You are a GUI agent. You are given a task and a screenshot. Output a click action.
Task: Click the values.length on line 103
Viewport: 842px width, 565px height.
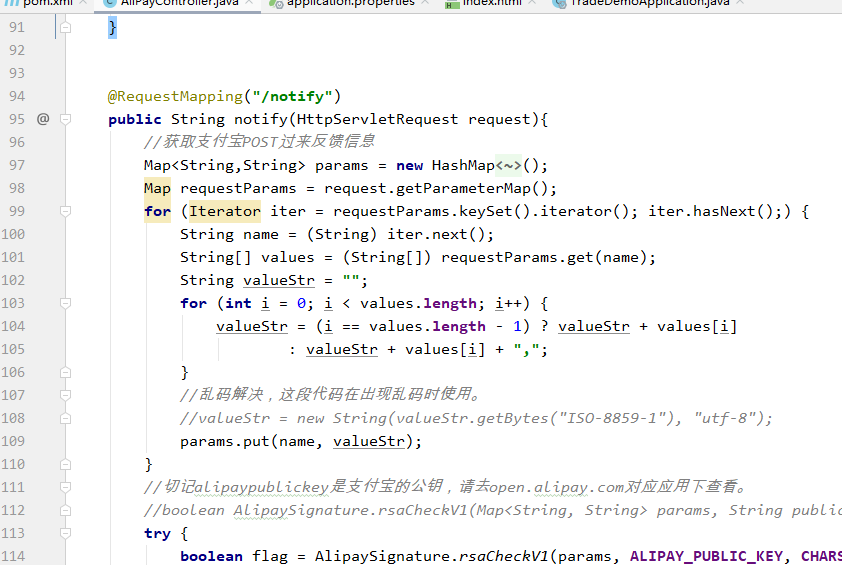click(x=418, y=304)
